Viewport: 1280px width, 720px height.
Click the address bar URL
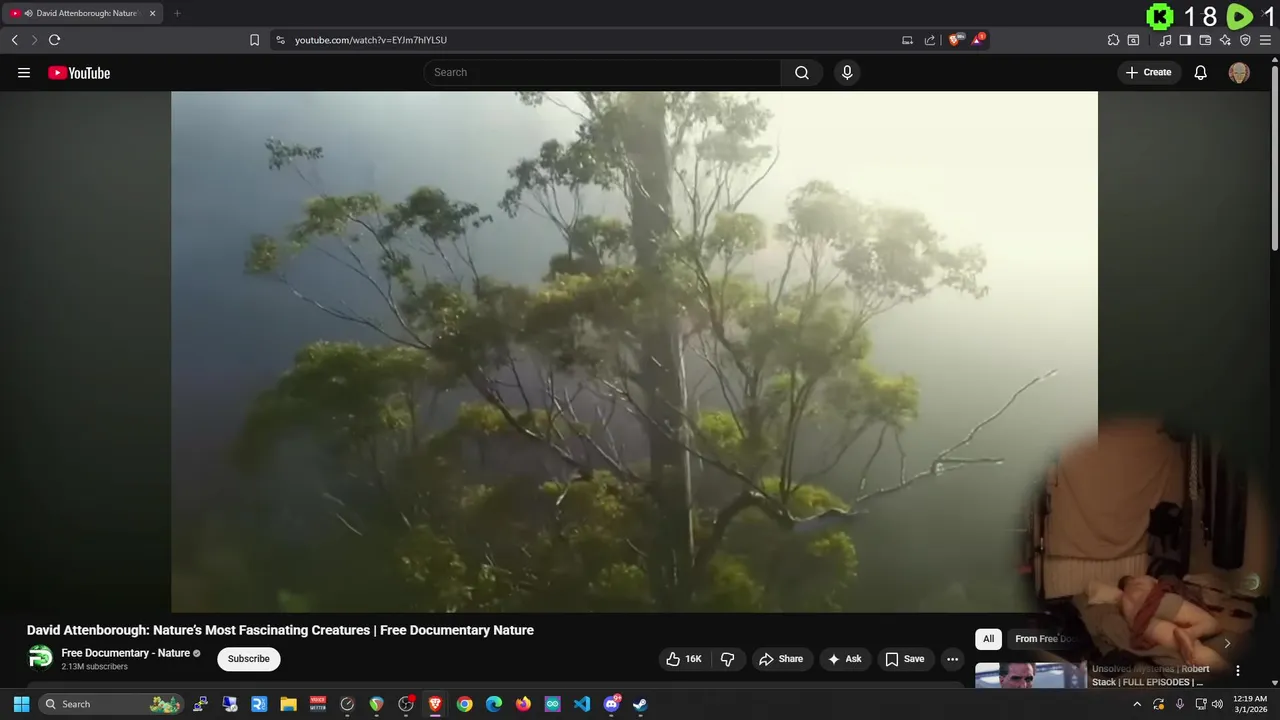pyautogui.click(x=371, y=40)
